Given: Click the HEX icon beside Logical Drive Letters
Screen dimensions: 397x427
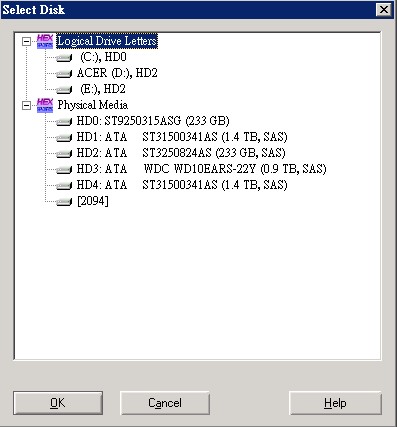Looking at the screenshot, I should pyautogui.click(x=45, y=41).
